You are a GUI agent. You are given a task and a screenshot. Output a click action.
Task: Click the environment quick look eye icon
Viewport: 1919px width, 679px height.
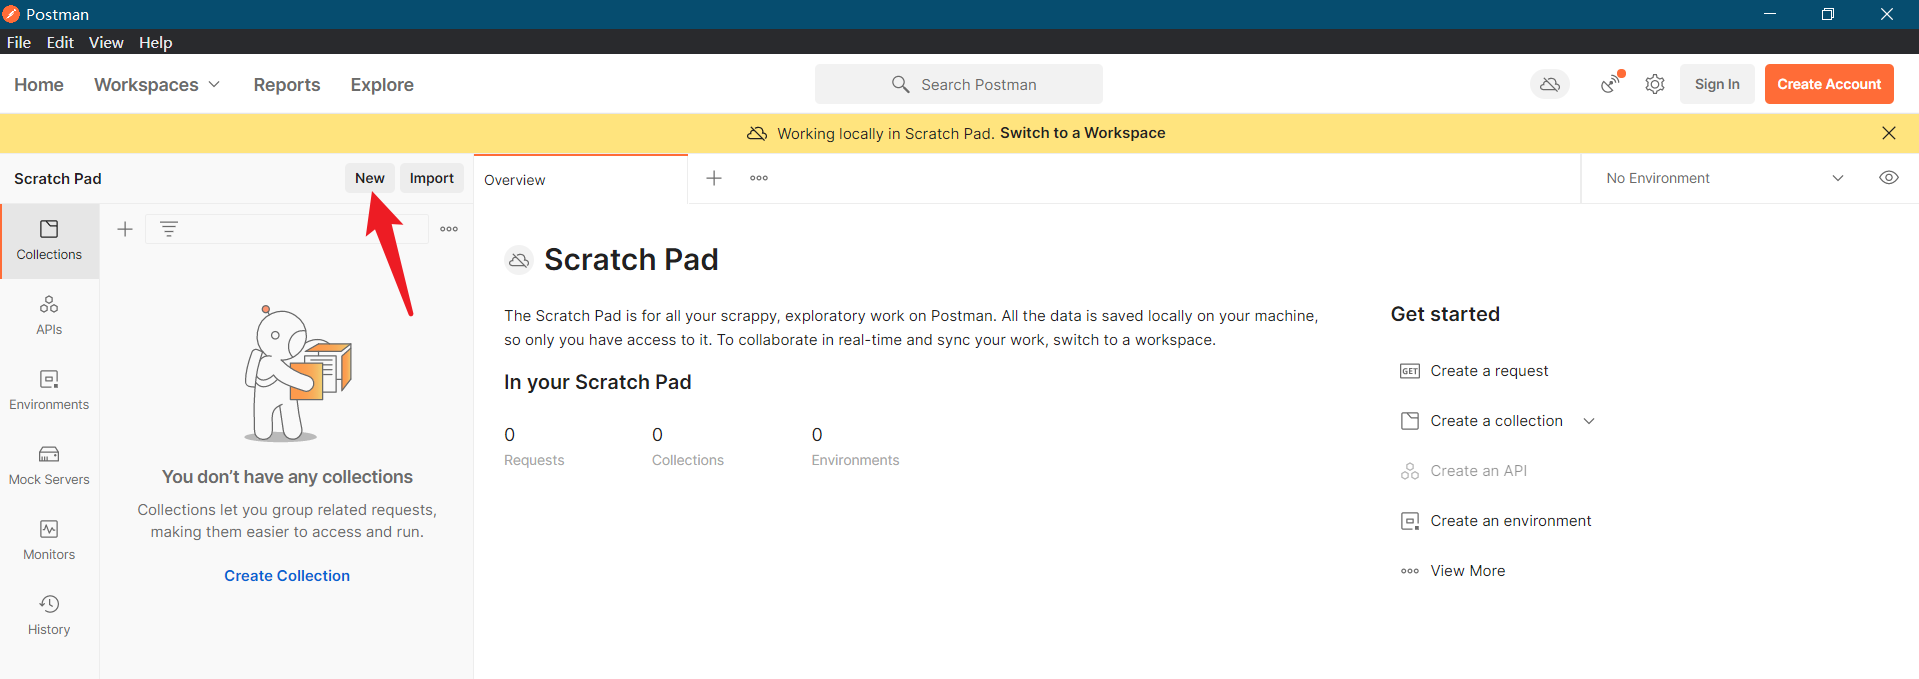pyautogui.click(x=1889, y=178)
